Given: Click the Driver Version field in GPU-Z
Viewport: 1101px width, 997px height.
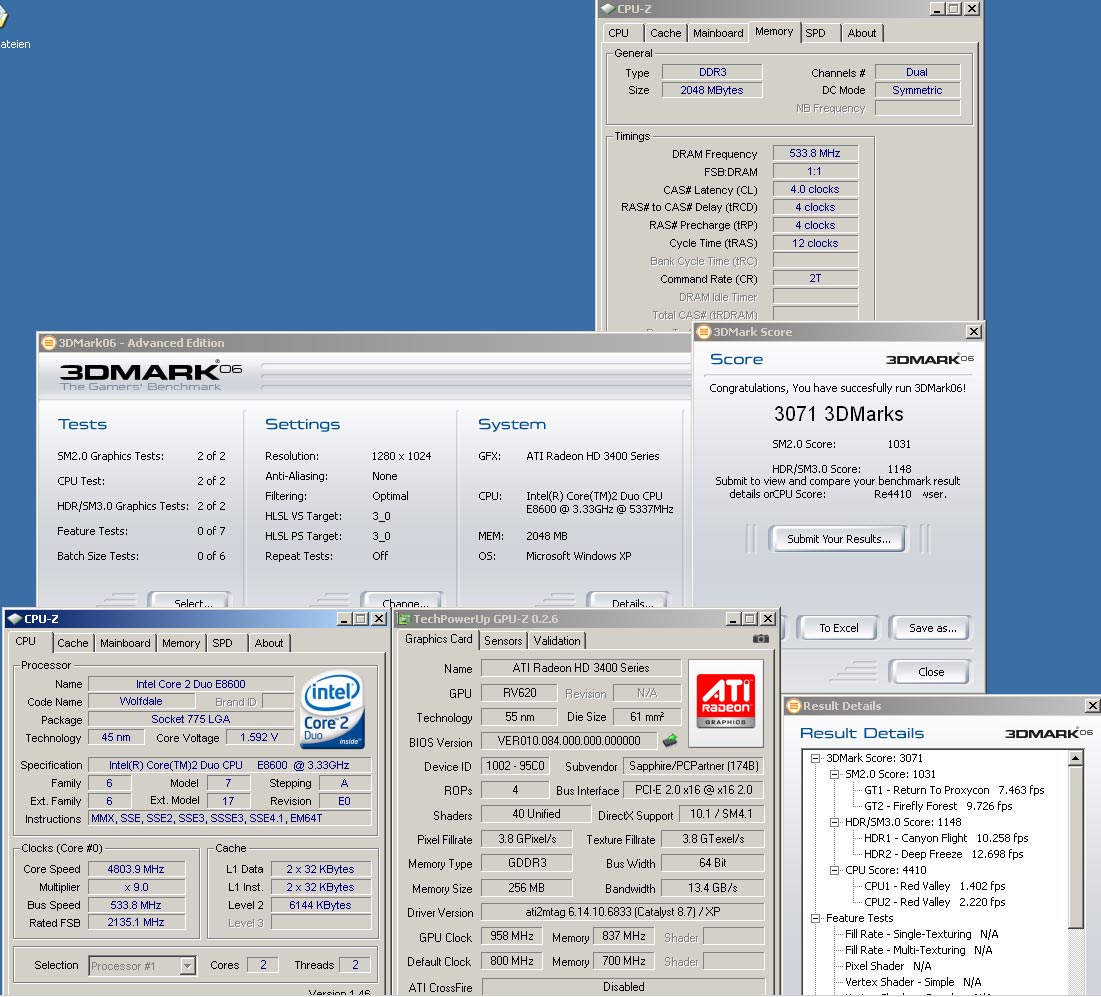Looking at the screenshot, I should pos(622,912).
